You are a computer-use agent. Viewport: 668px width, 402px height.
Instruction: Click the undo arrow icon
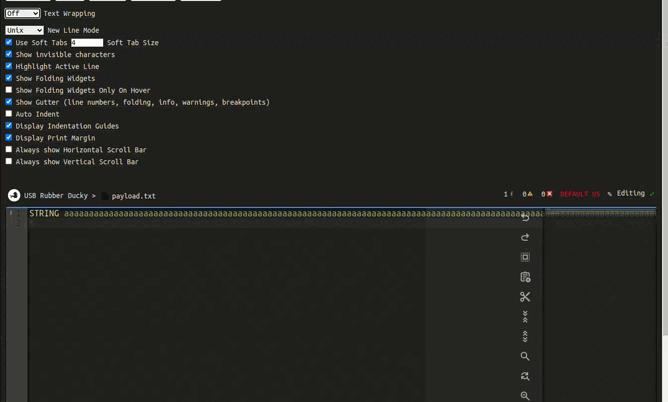coord(525,217)
